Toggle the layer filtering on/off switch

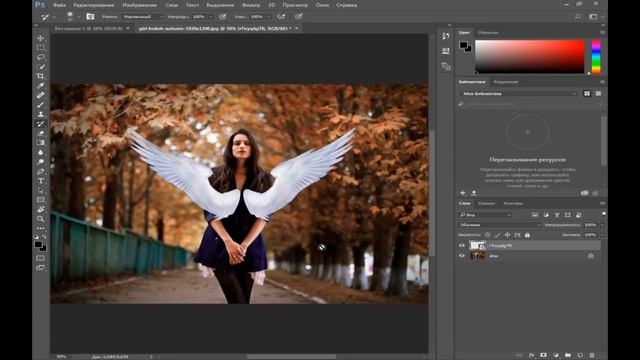[x=603, y=214]
